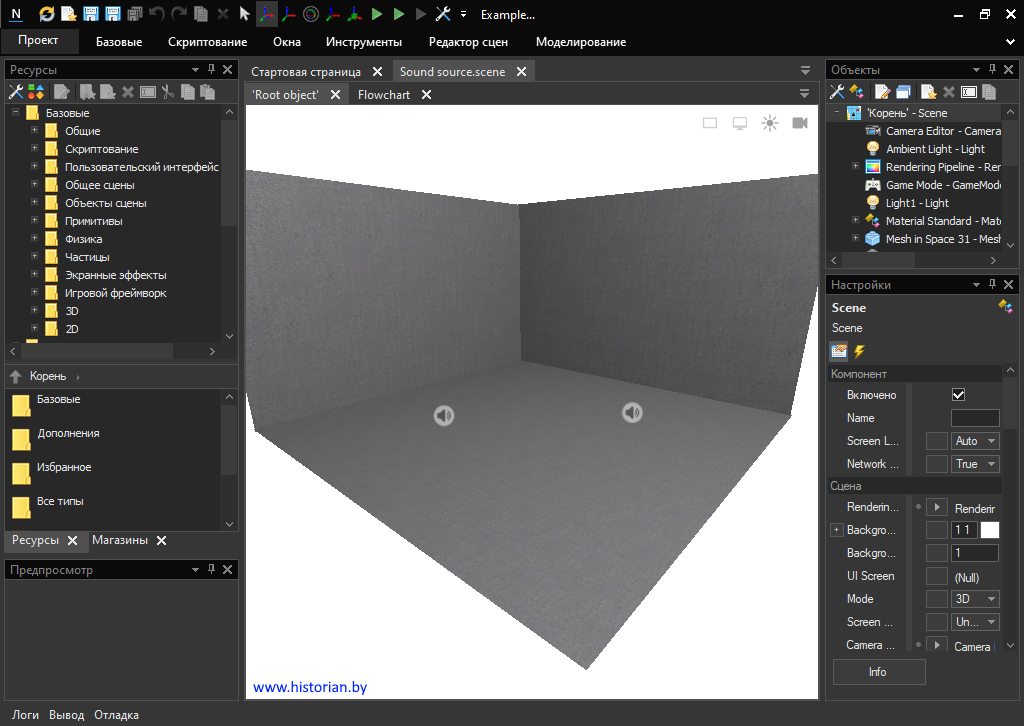Click the green play button in toolbar
Viewport: 1024px width, 726px height.
pyautogui.click(x=377, y=14)
